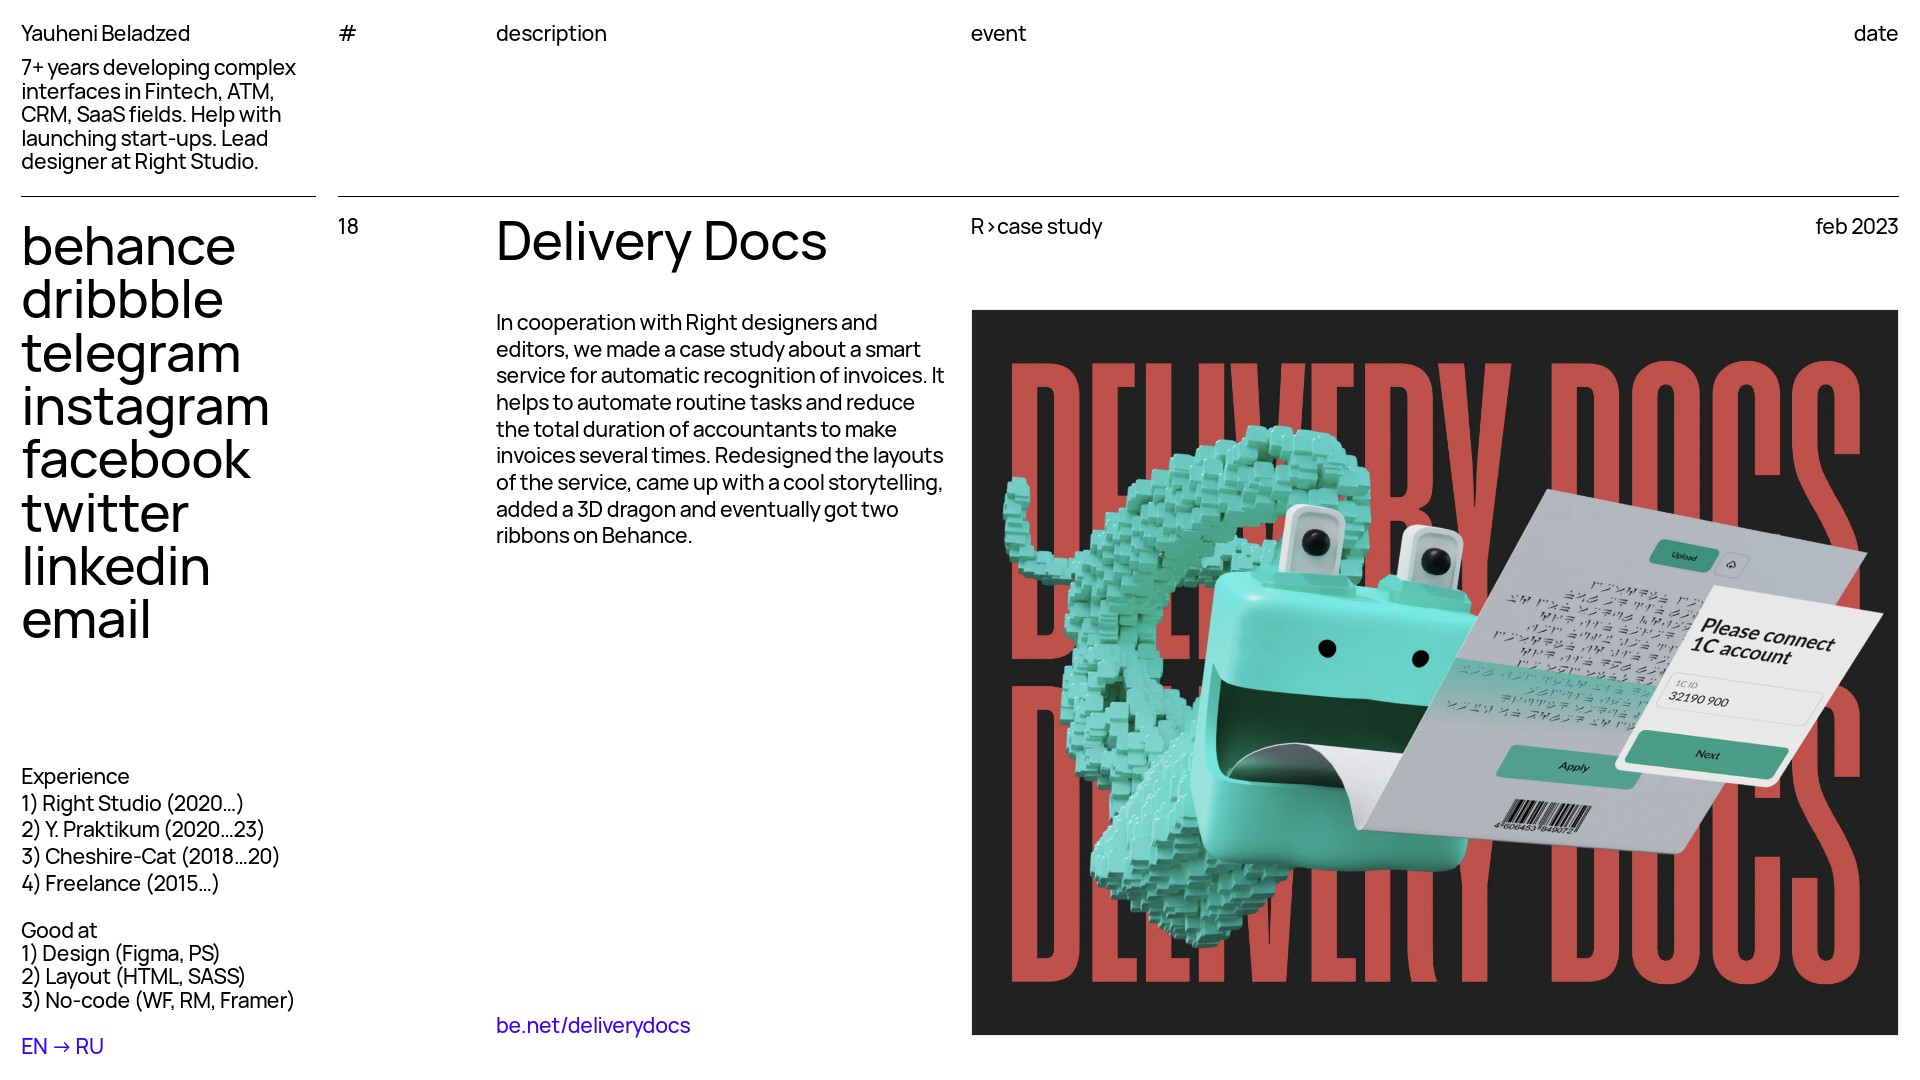Viewport: 1920px width, 1080px height.
Task: Go to the instagram profile
Action: [x=145, y=407]
